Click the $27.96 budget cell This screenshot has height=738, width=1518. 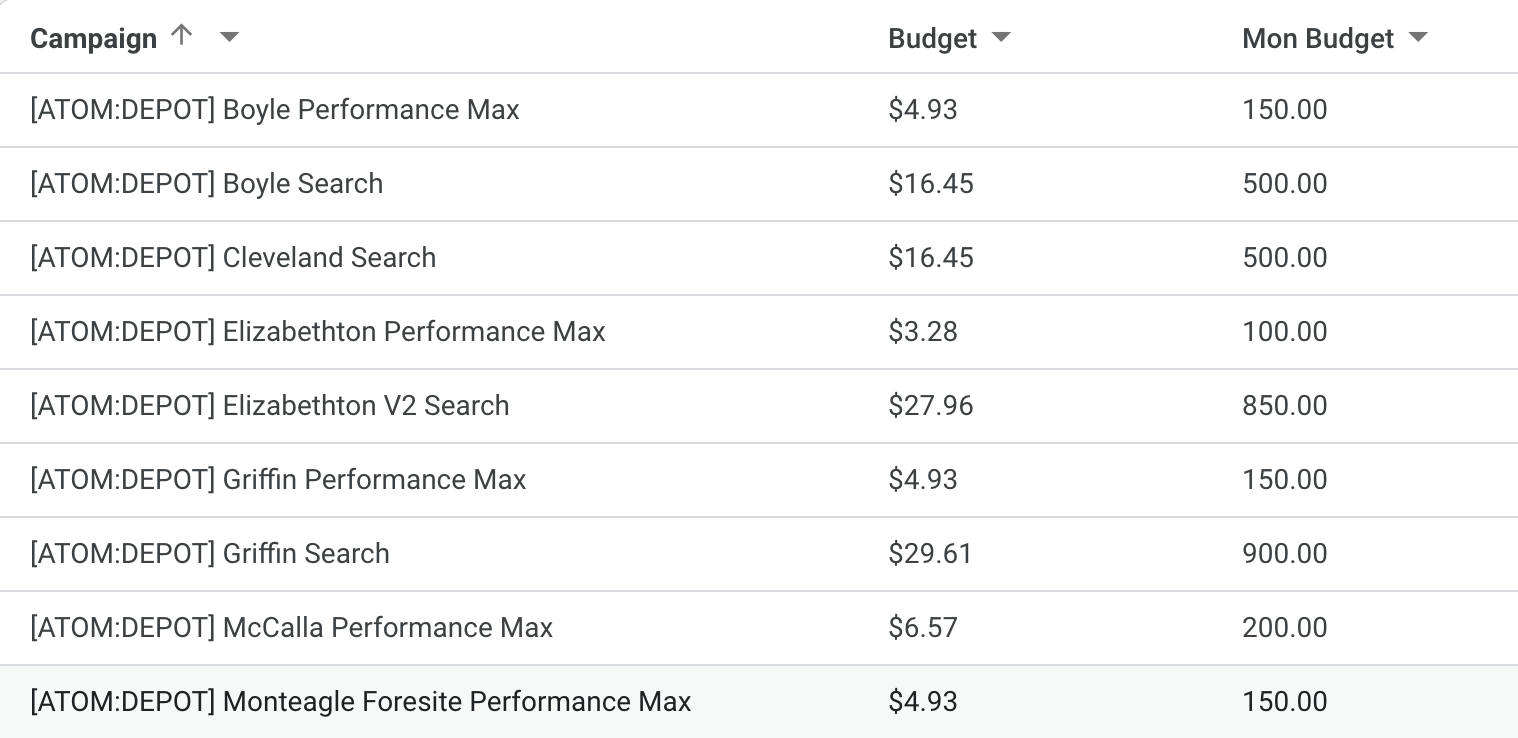[x=930, y=406]
